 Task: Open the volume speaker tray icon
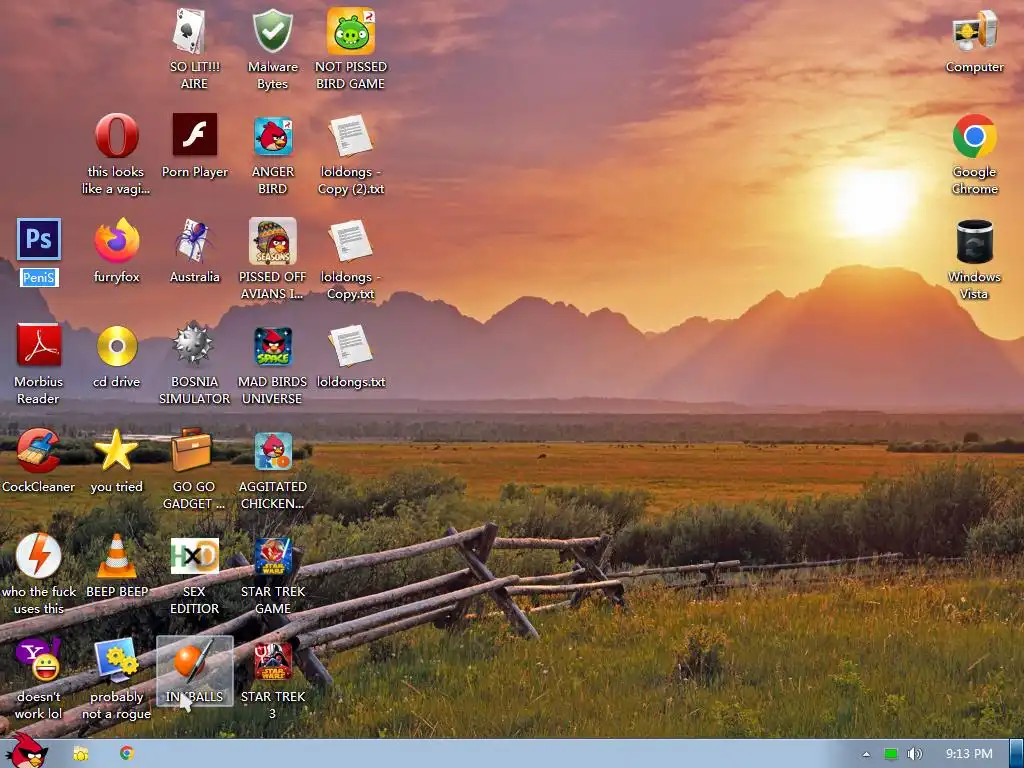tap(914, 754)
